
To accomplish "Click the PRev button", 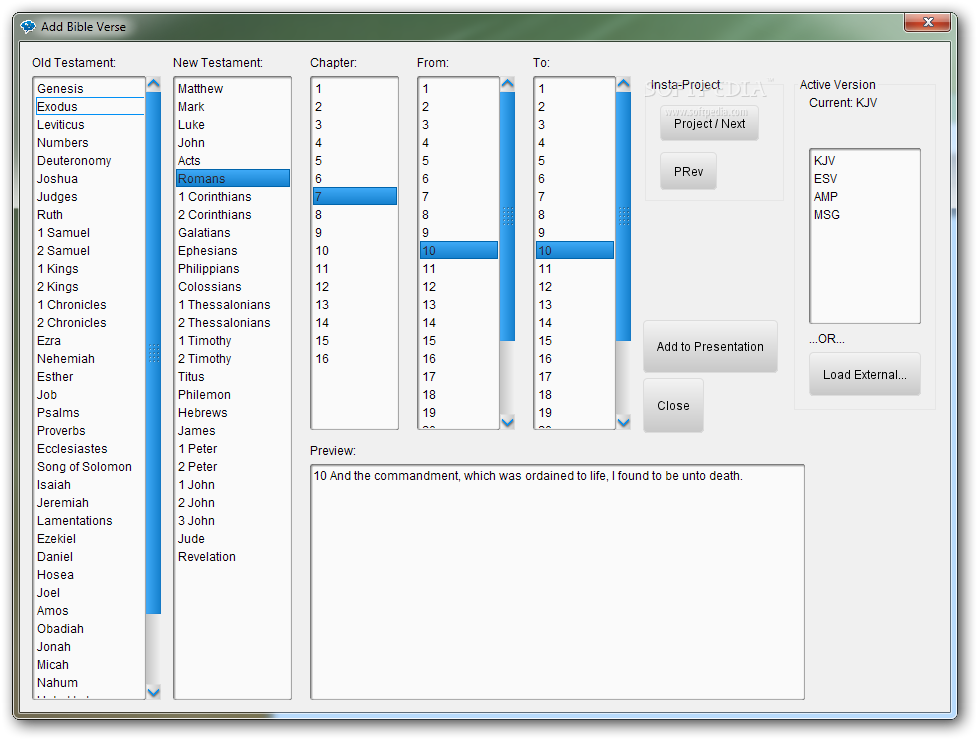I will [x=688, y=171].
